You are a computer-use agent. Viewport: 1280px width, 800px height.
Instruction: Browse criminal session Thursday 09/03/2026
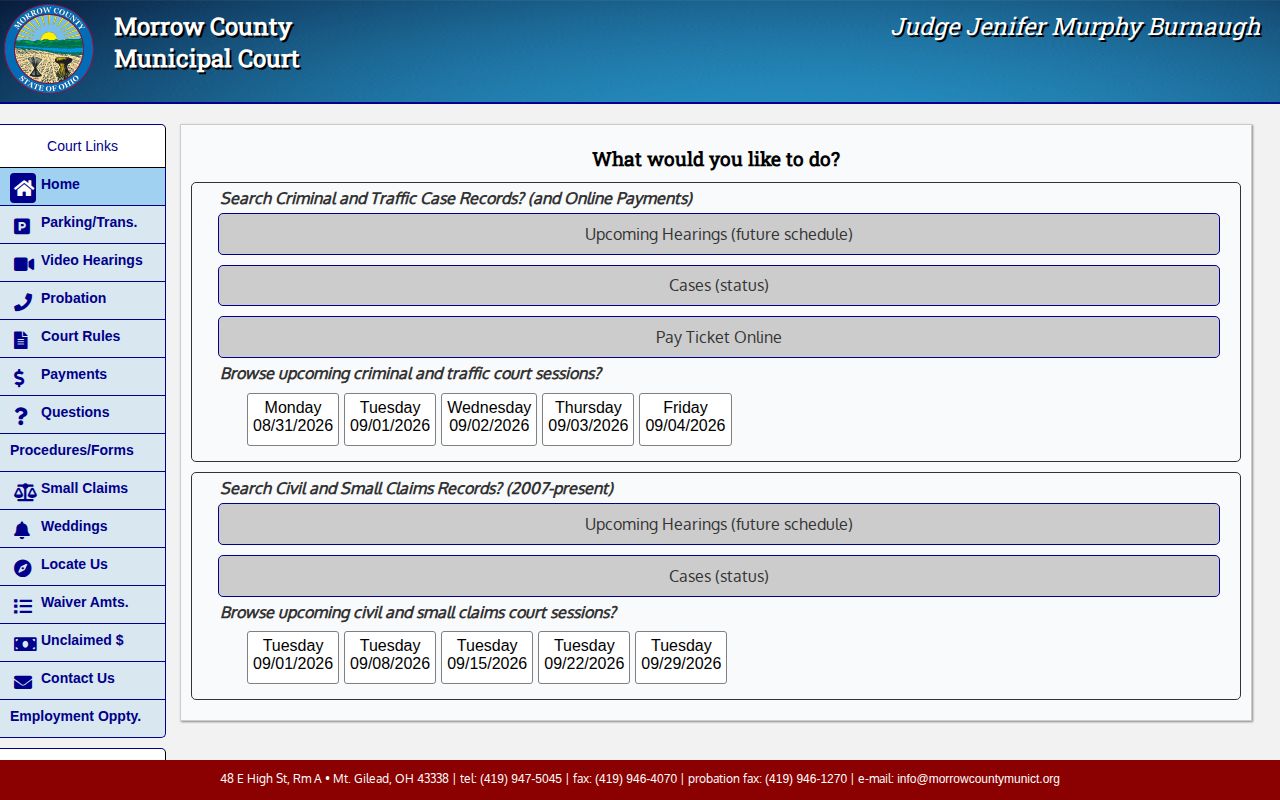588,419
